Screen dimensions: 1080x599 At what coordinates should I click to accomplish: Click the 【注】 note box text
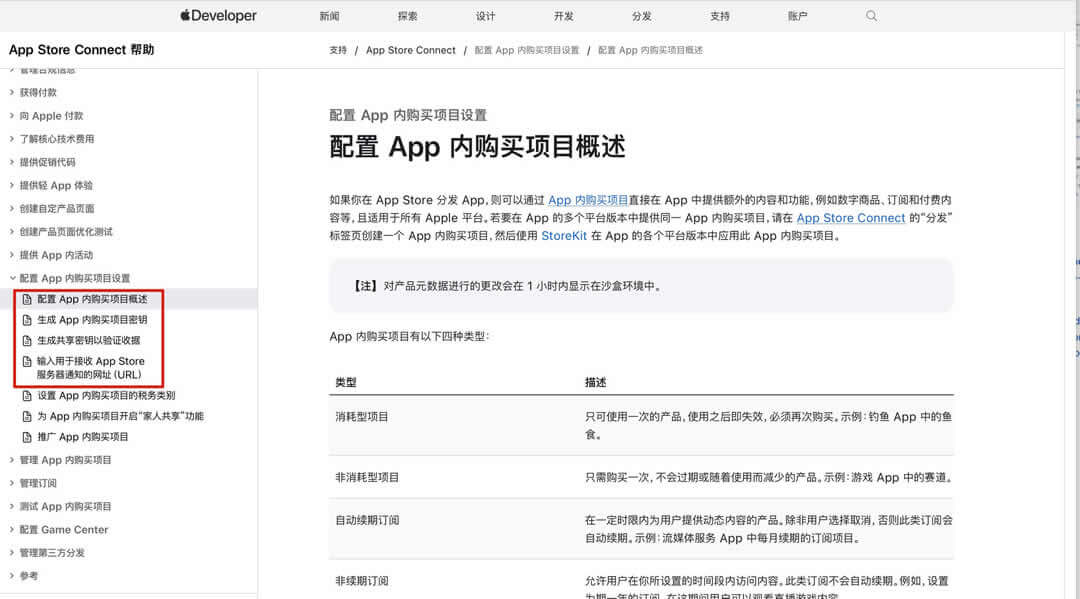pyautogui.click(x=508, y=286)
